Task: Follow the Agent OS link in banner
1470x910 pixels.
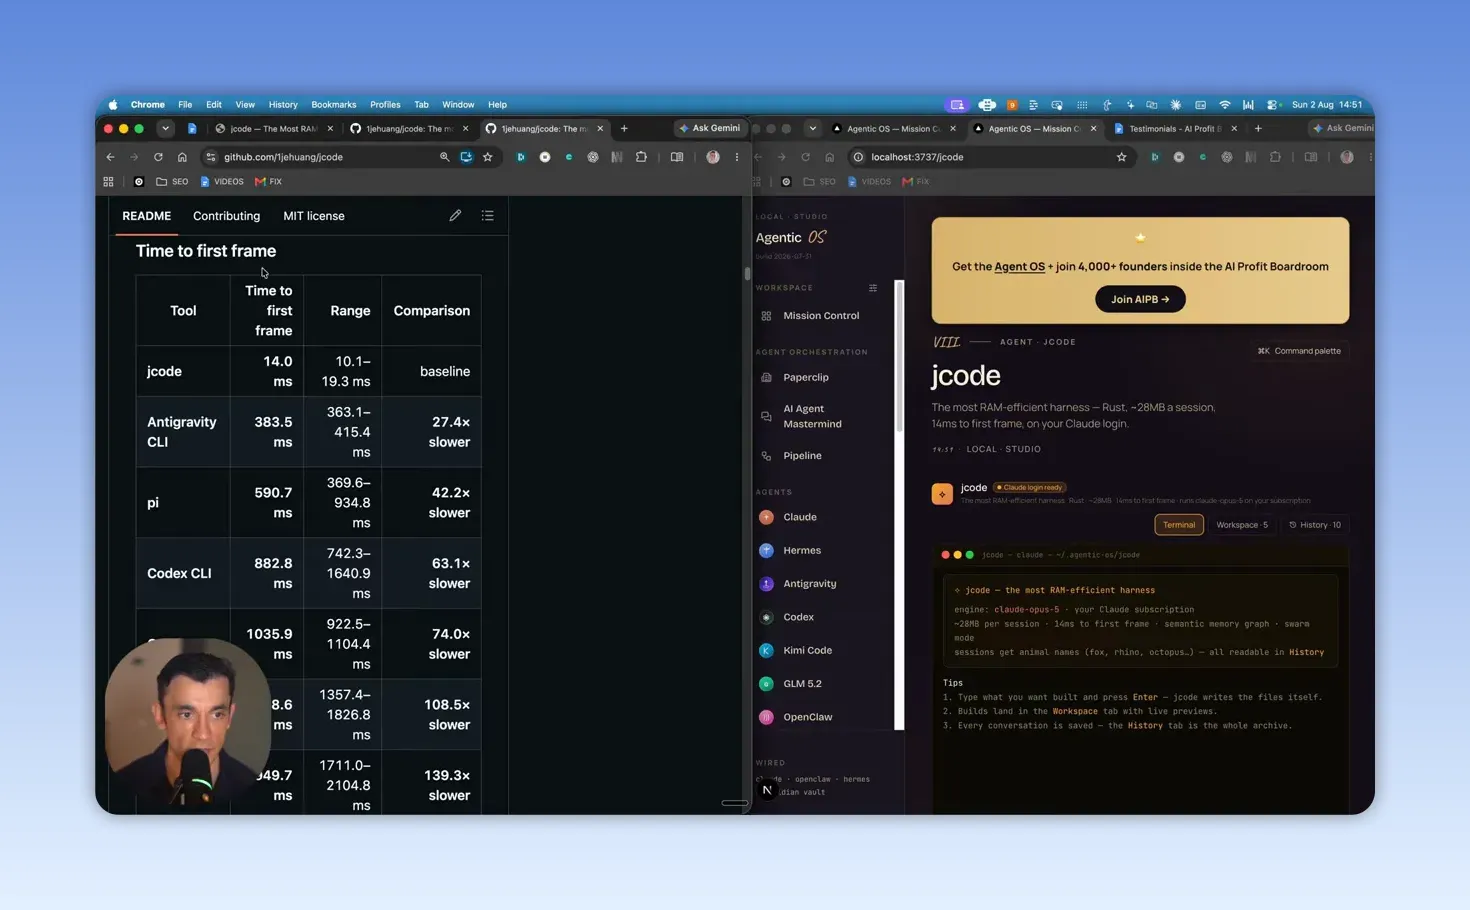Action: tap(1019, 267)
